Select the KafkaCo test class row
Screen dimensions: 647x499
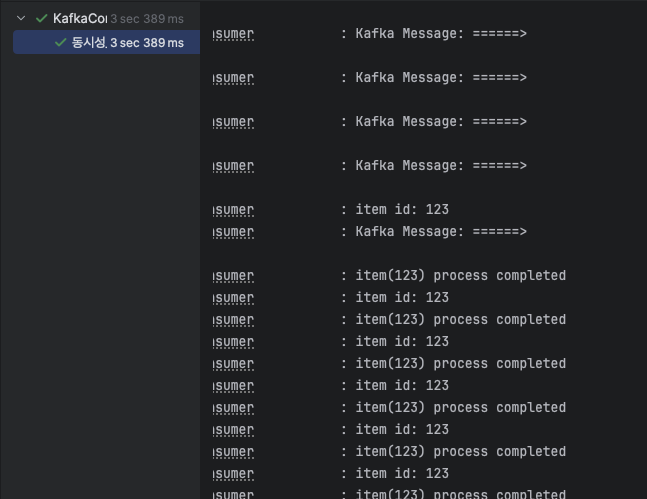(x=80, y=18)
